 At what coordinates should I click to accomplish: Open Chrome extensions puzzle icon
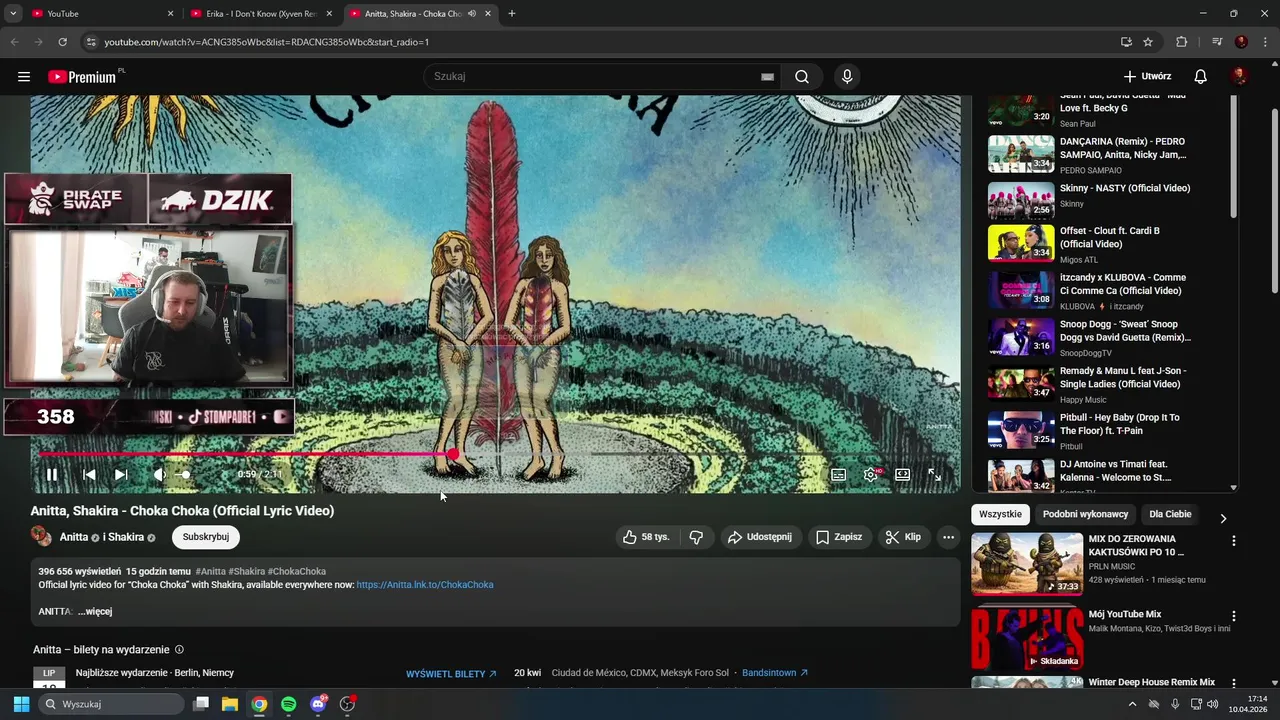[x=1182, y=42]
